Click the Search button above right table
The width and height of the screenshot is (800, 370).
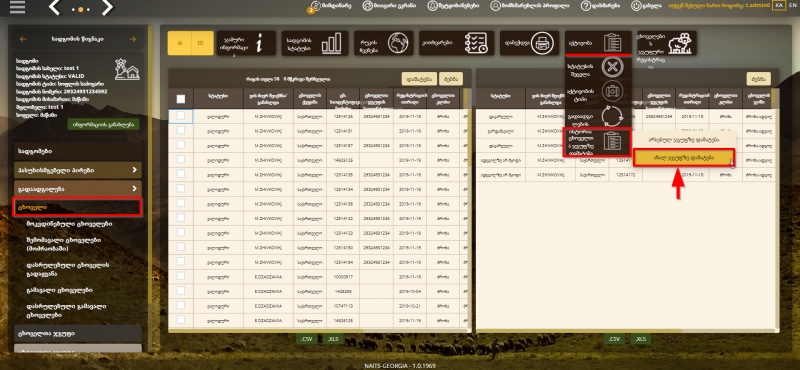point(759,79)
